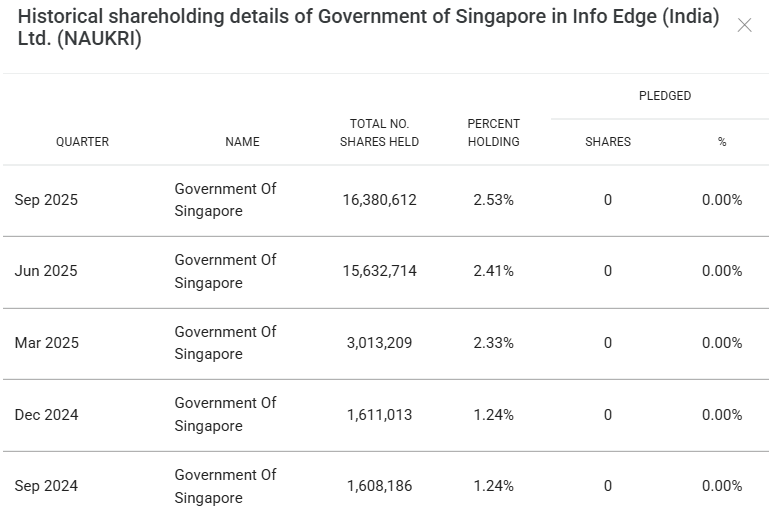Image resolution: width=771 pixels, height=514 pixels.
Task: Click the QUARTER column header
Action: click(82, 142)
